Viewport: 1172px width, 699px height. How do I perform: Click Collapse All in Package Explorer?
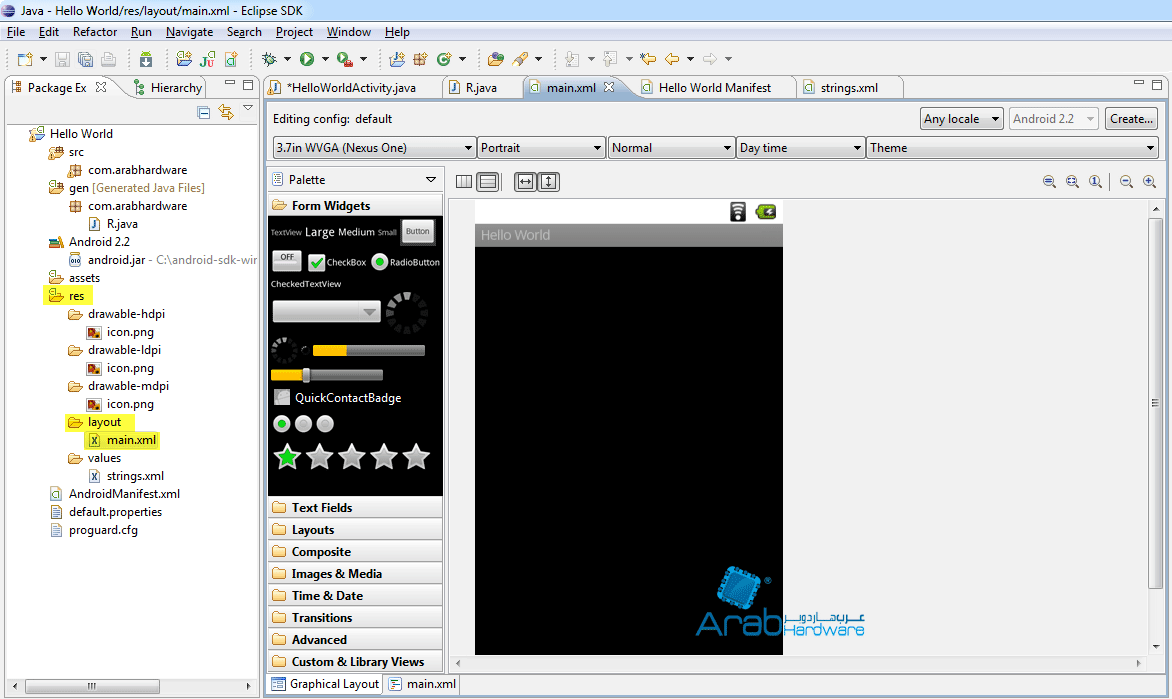(x=203, y=112)
